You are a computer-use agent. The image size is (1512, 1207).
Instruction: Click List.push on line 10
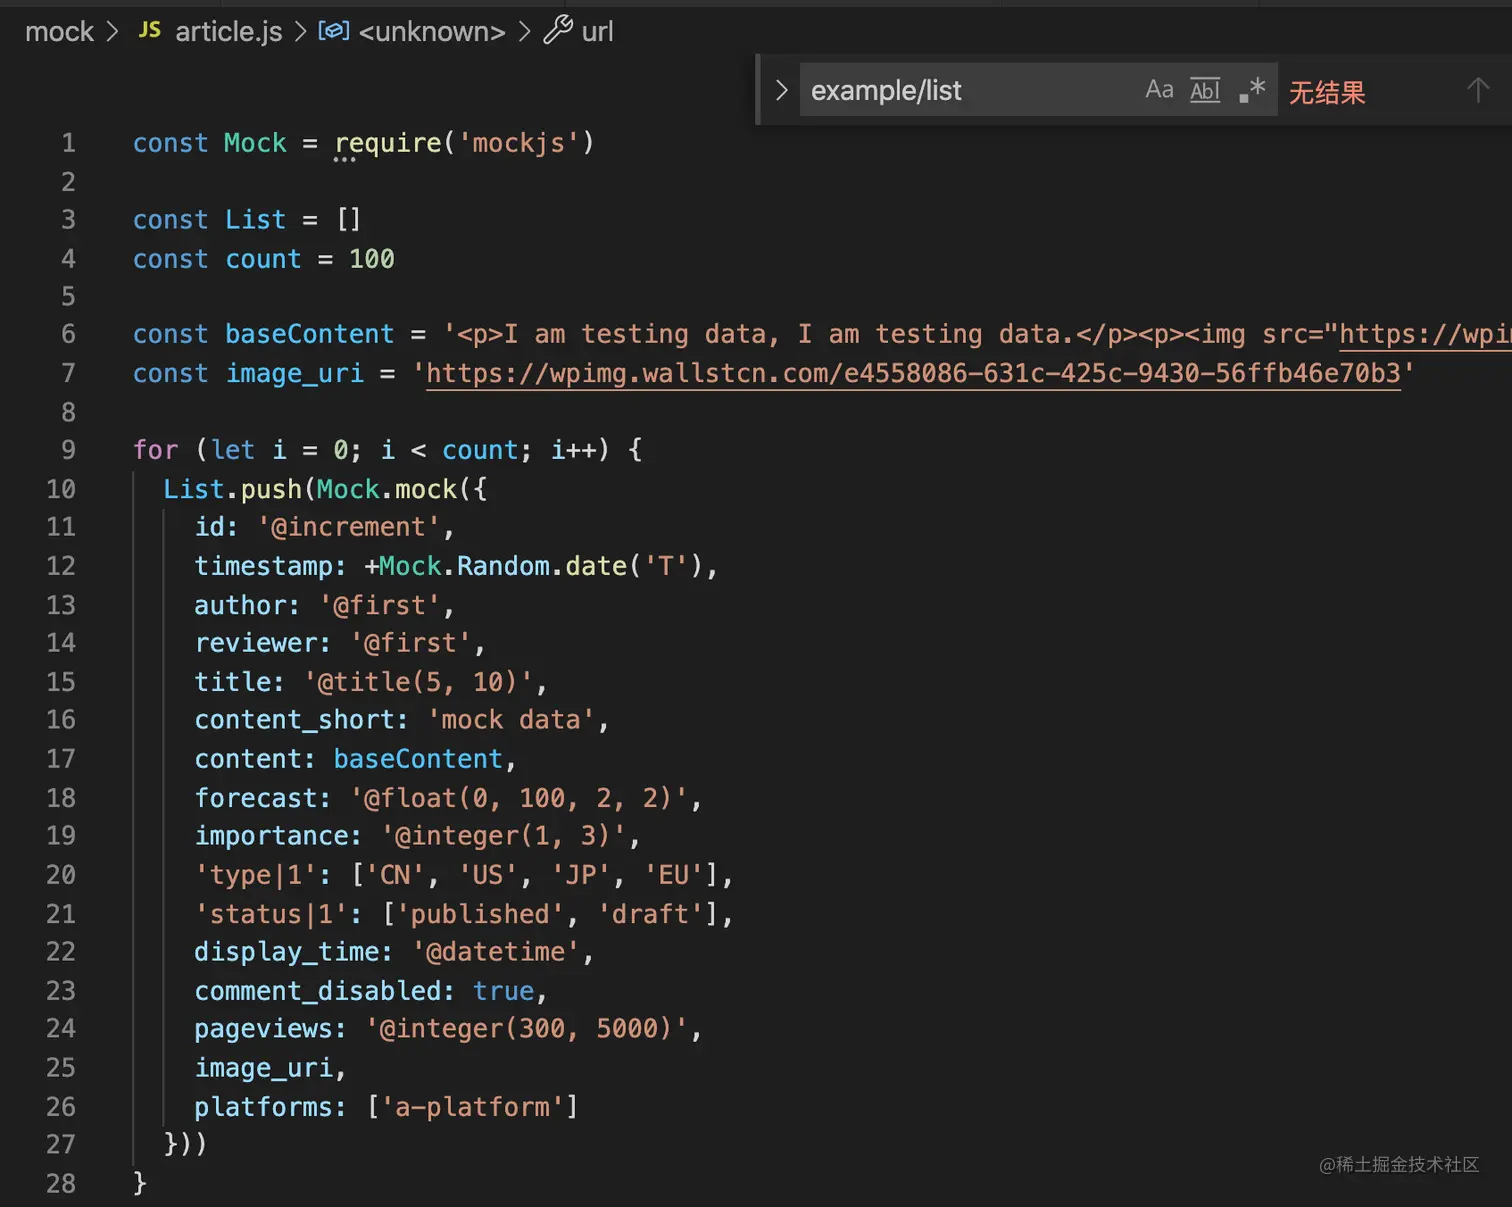[x=232, y=489]
